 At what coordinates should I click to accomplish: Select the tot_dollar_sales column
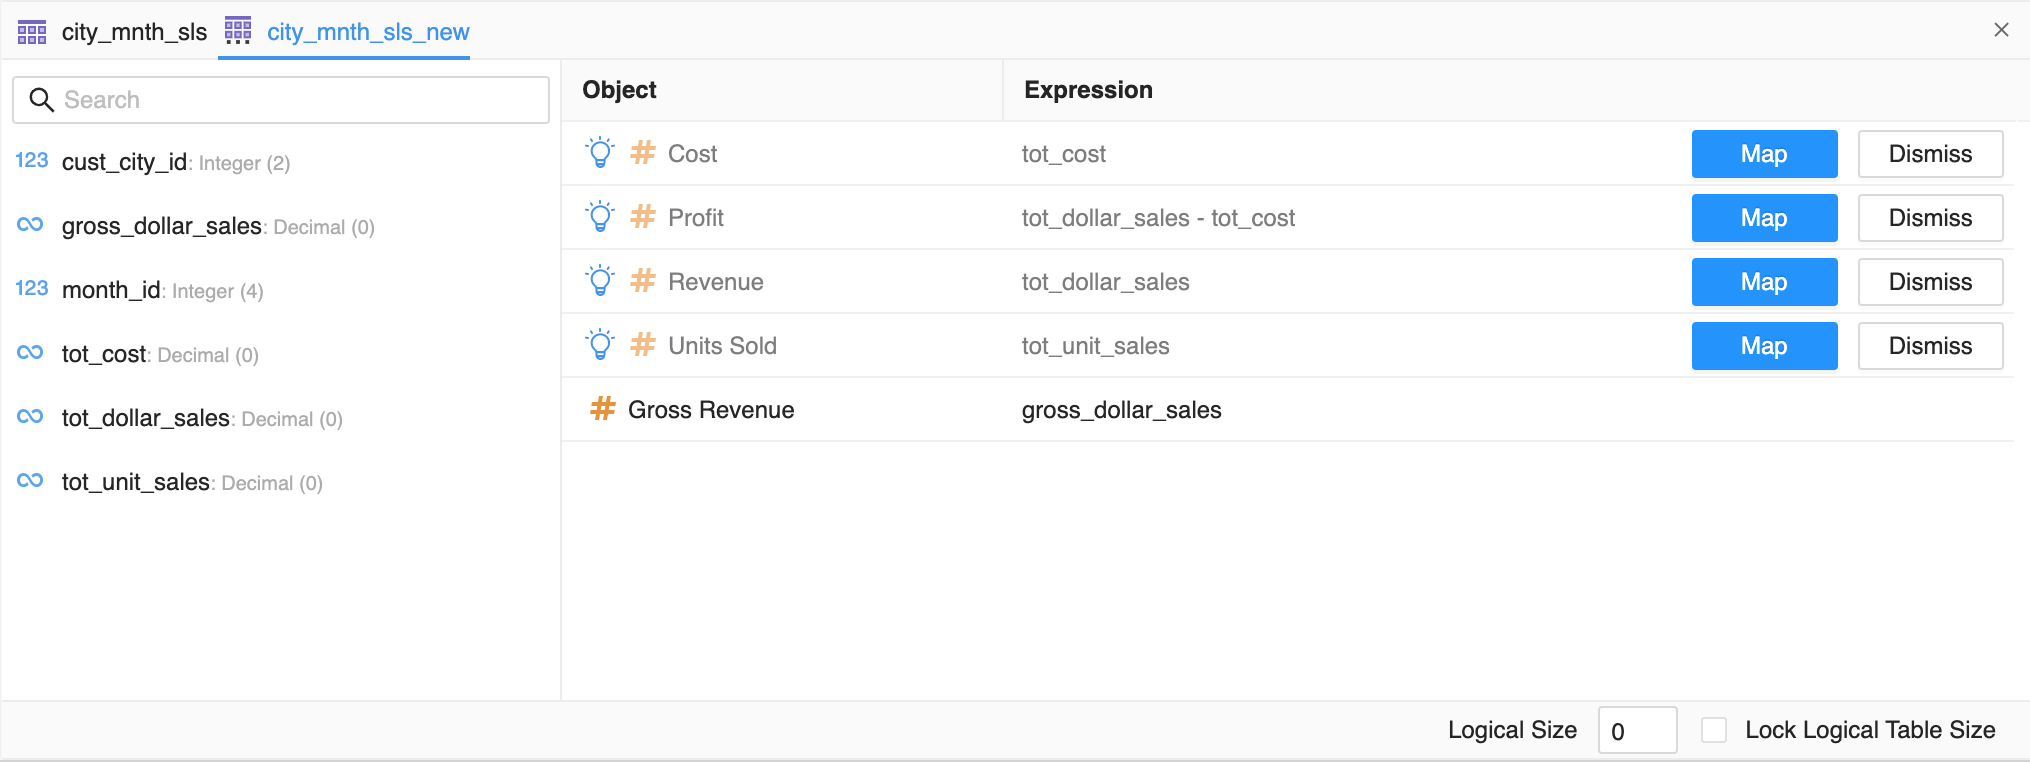coord(146,418)
